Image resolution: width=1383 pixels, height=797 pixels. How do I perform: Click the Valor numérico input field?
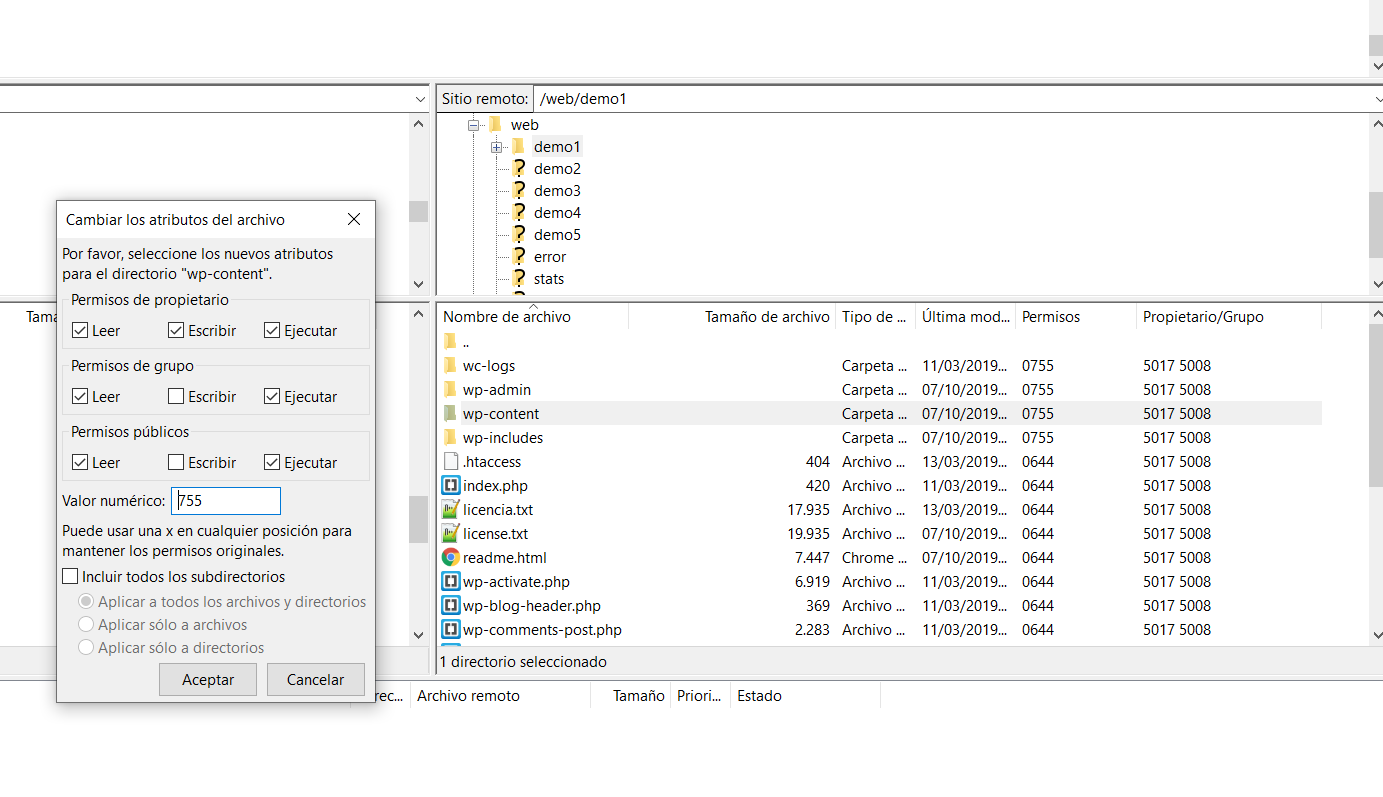(x=226, y=501)
